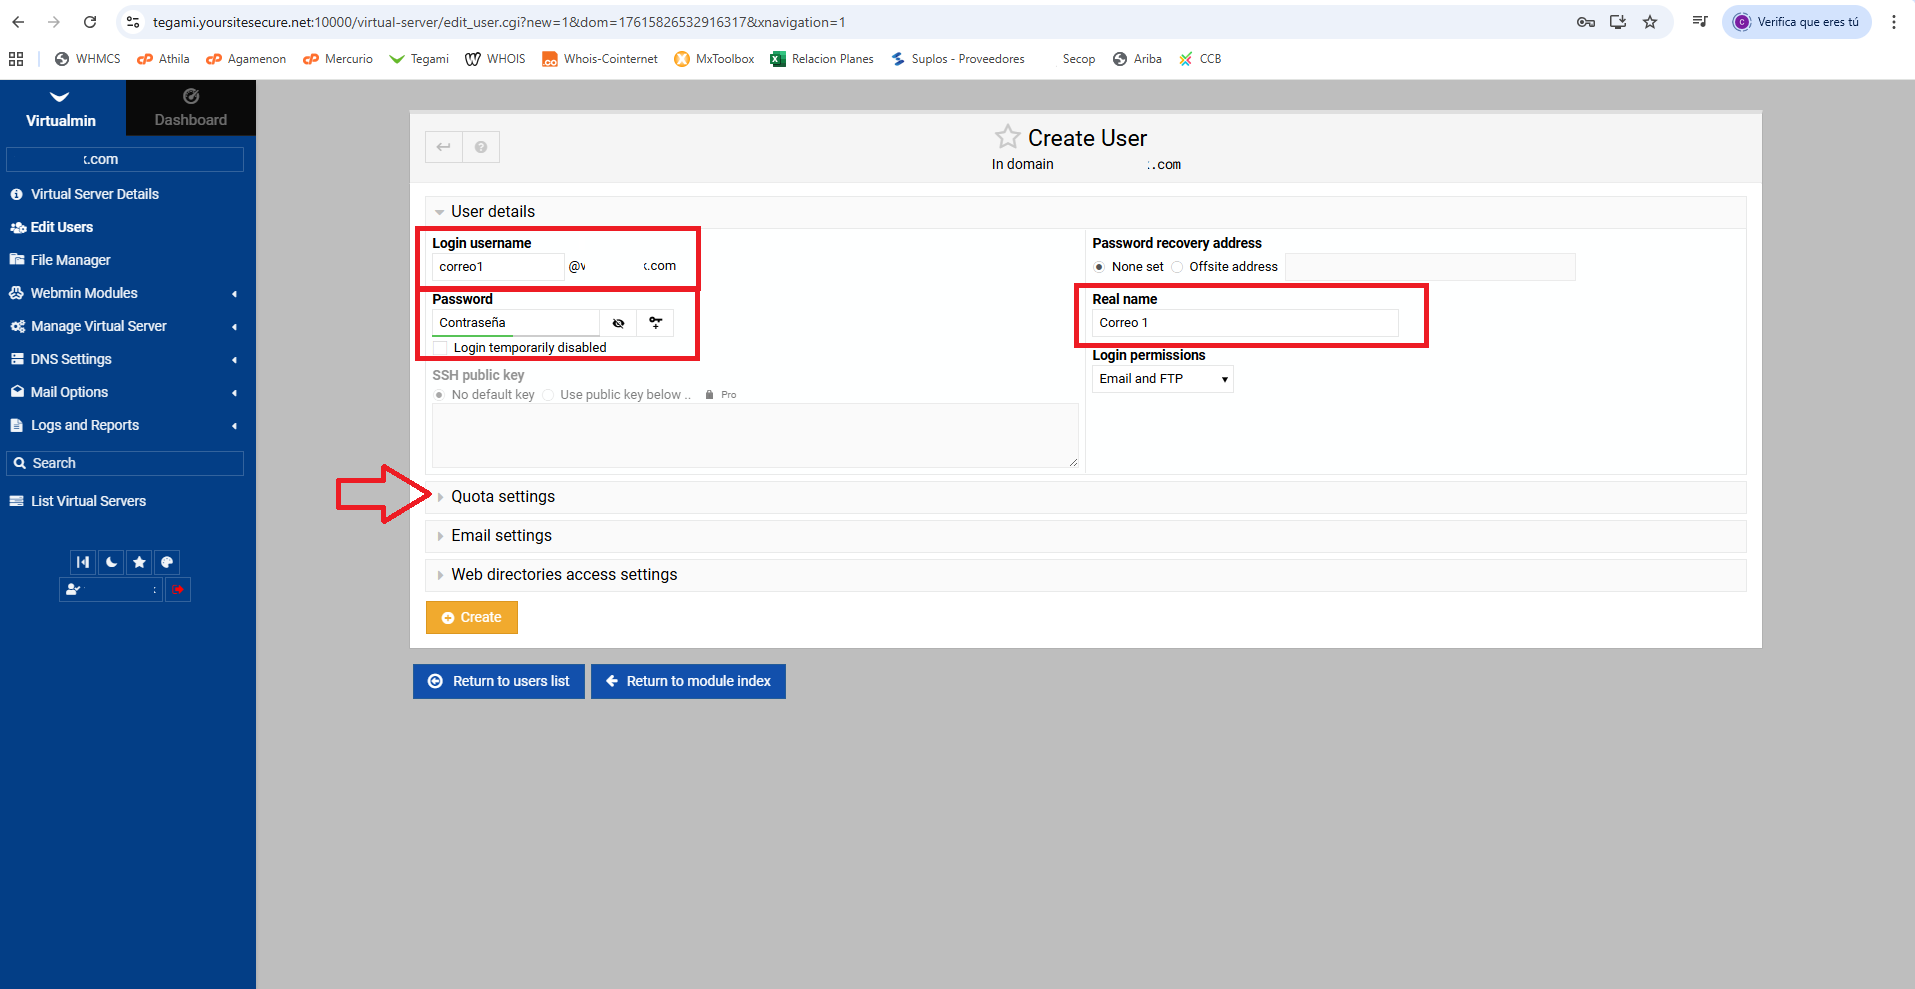
Task: Open the Login permissions dropdown
Action: [1162, 379]
